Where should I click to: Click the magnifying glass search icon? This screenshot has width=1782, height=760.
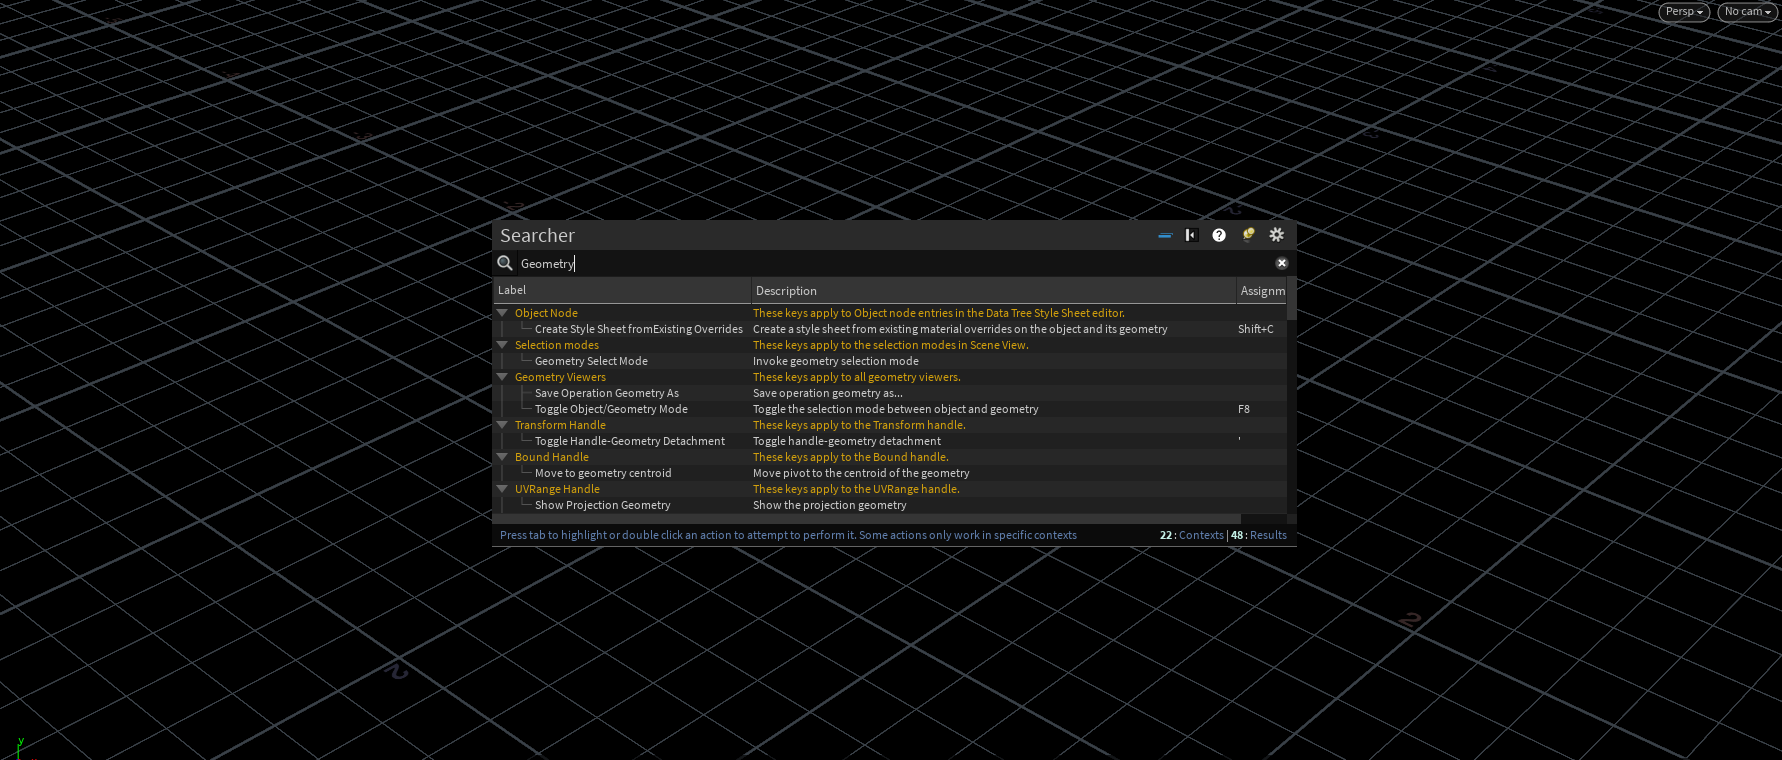[x=505, y=263]
